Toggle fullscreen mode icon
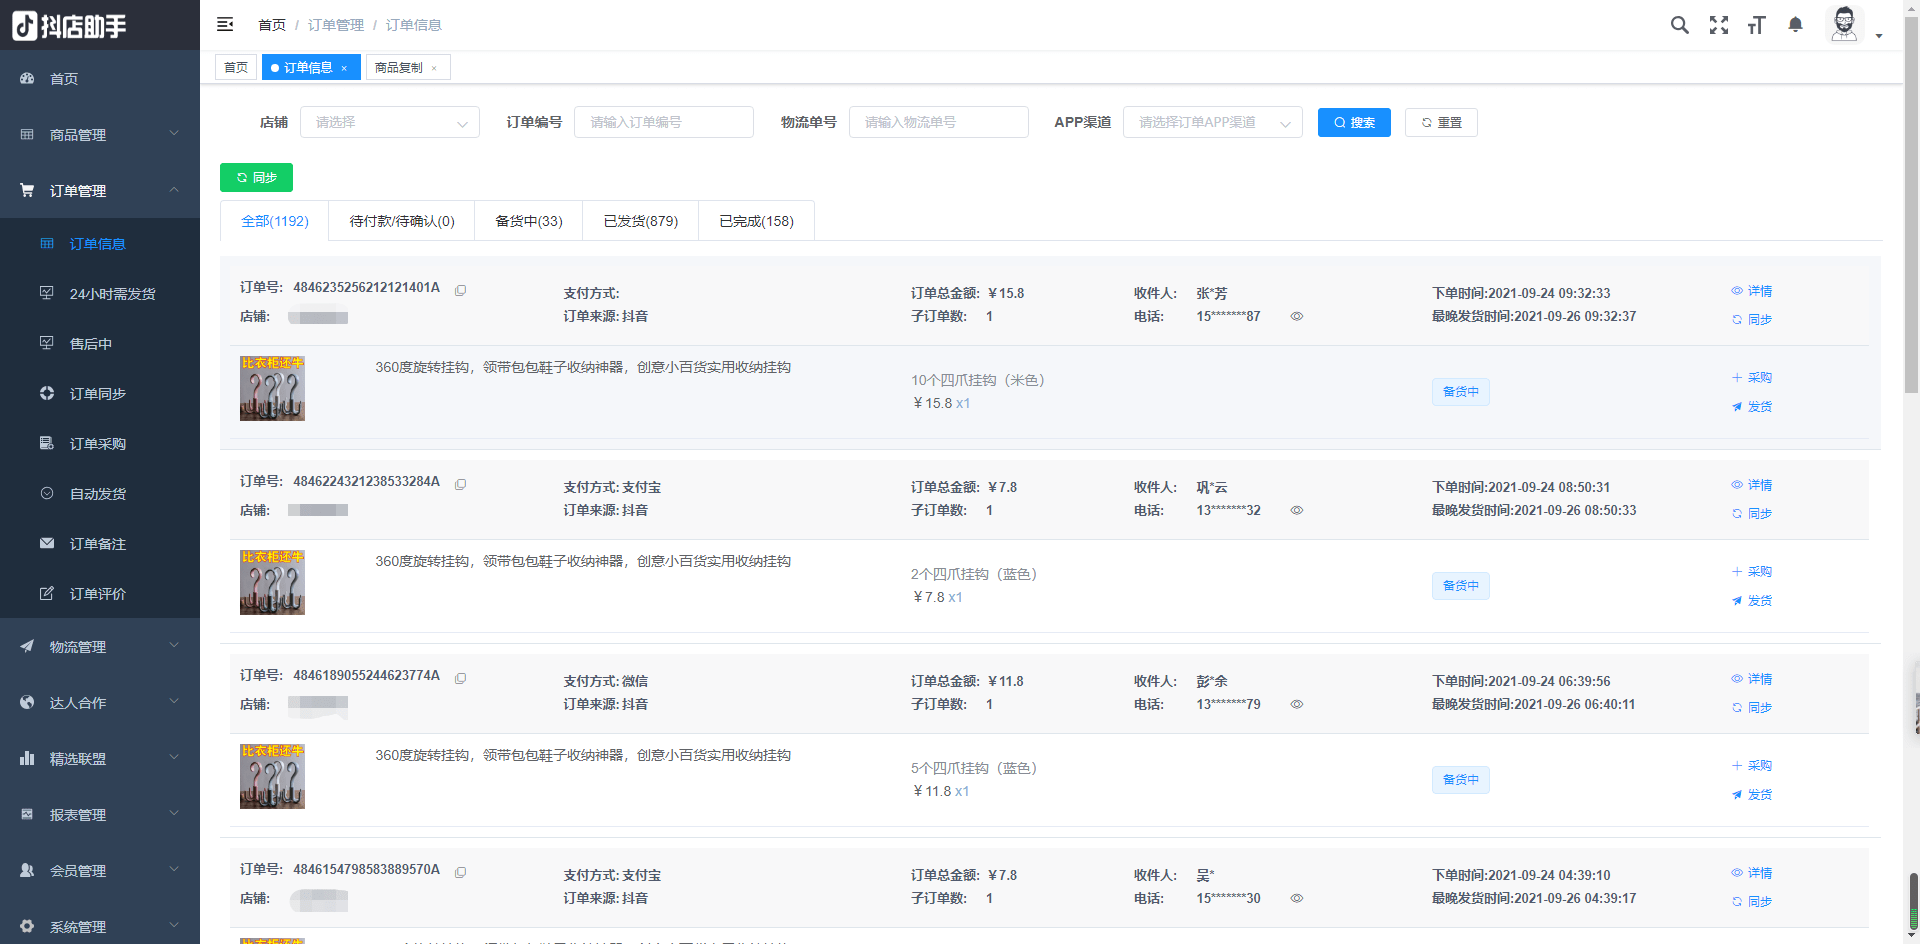Image resolution: width=1920 pixels, height=944 pixels. (x=1718, y=25)
